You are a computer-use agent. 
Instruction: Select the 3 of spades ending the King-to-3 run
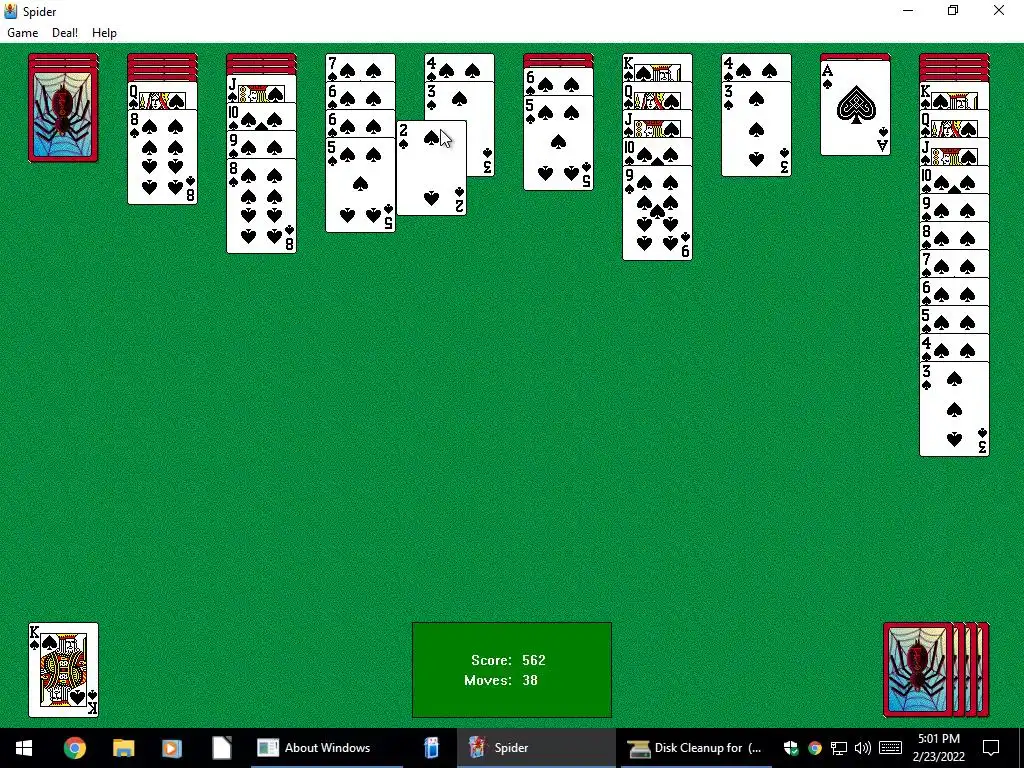(954, 409)
